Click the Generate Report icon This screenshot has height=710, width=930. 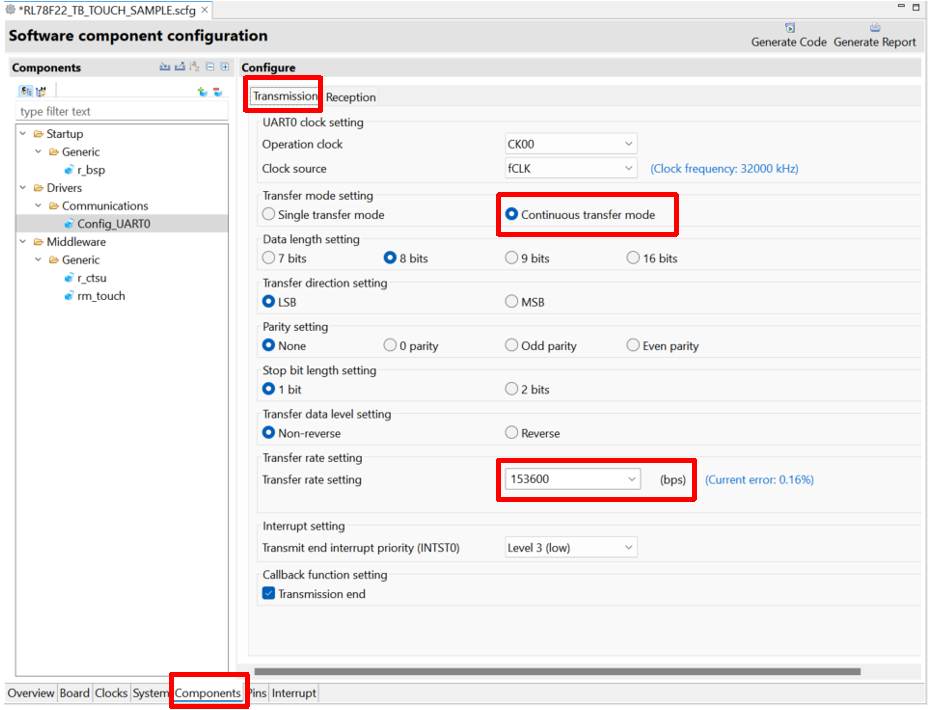point(874,28)
